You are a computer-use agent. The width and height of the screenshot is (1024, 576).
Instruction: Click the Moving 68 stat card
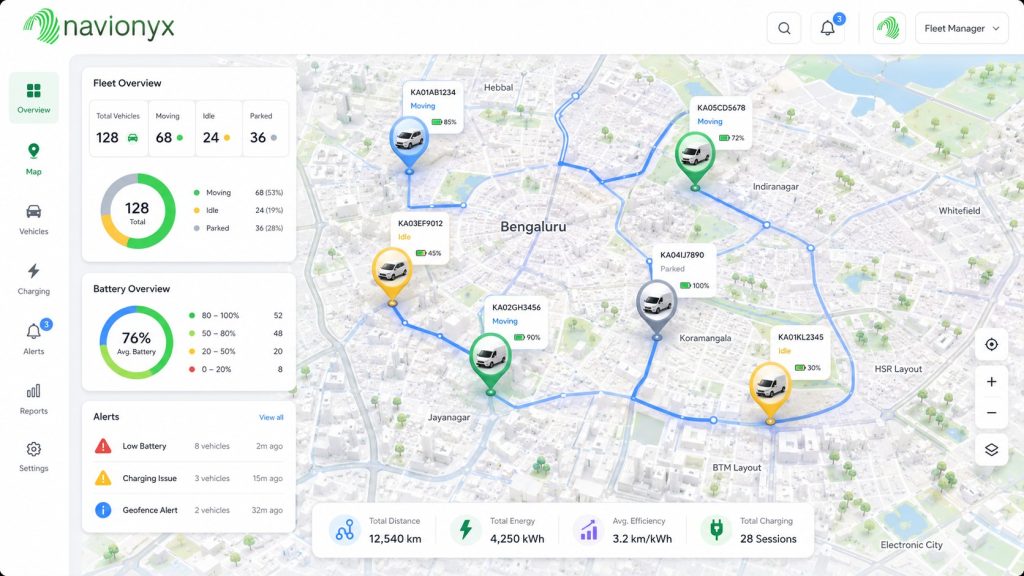171,129
